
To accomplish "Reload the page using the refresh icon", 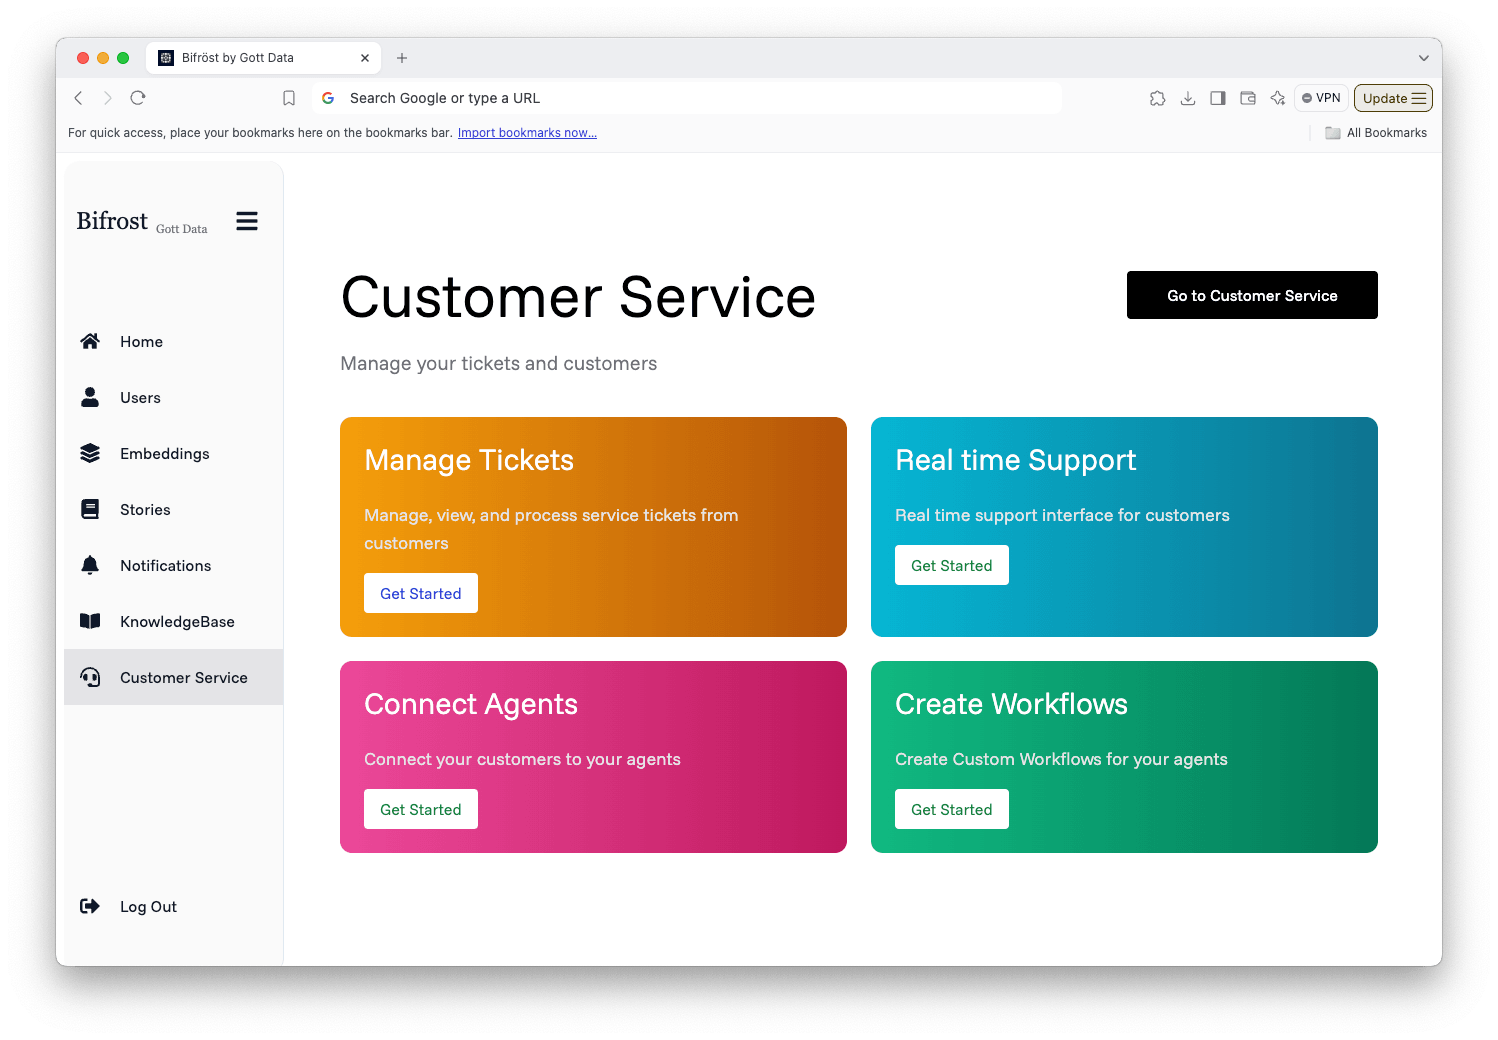I will 137,97.
